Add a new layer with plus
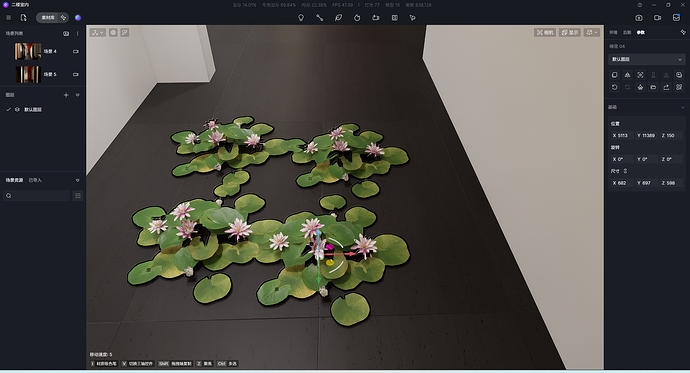 click(x=66, y=95)
